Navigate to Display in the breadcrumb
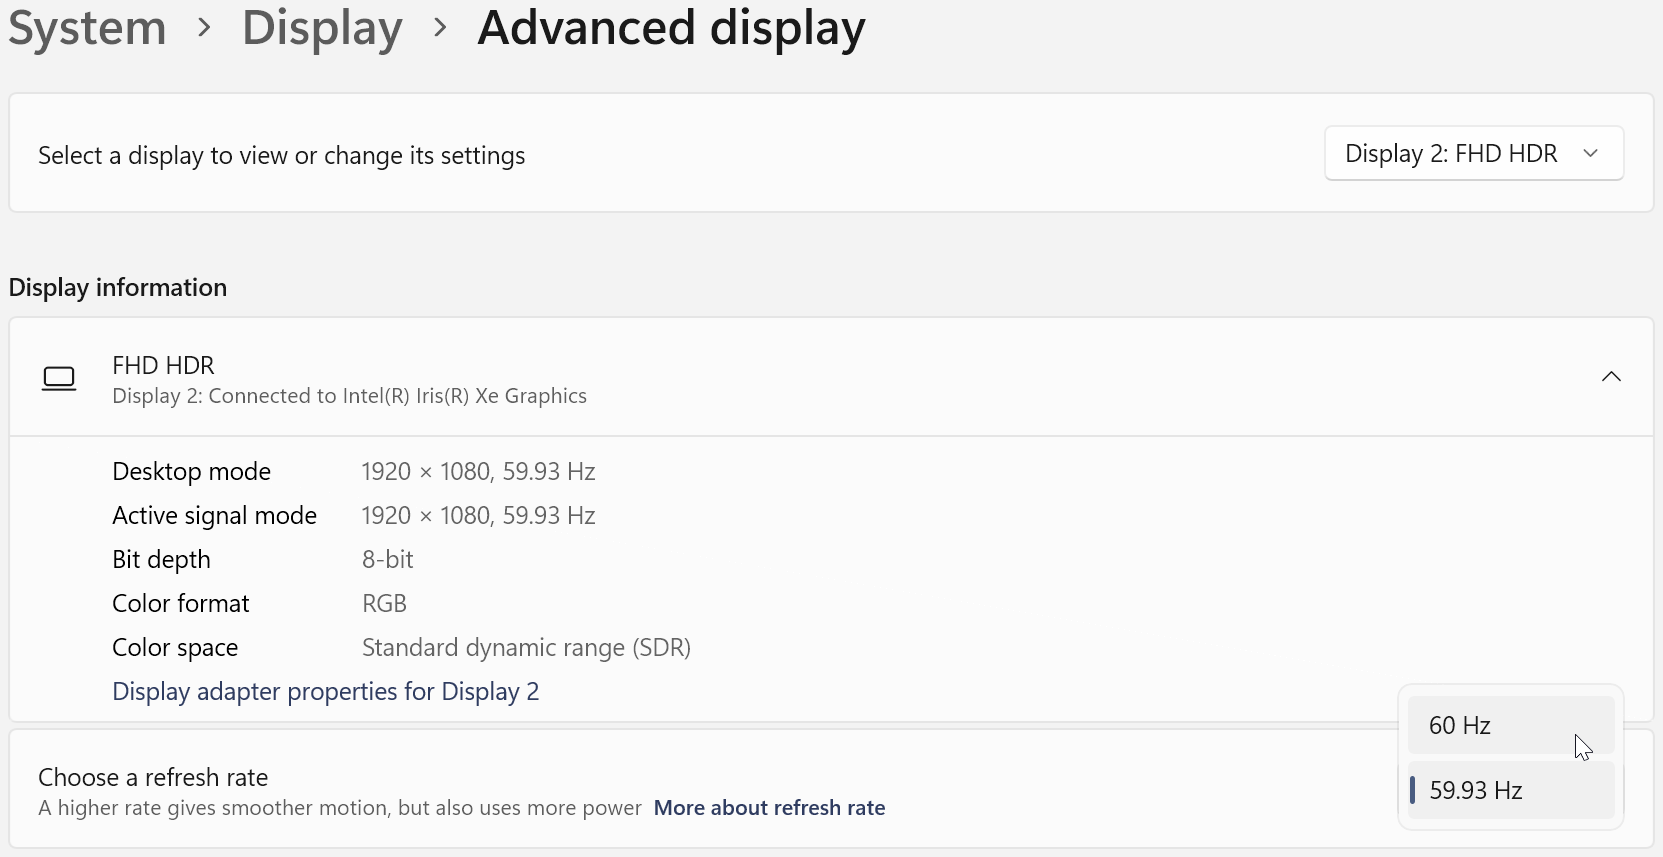The width and height of the screenshot is (1663, 857). coord(322,28)
